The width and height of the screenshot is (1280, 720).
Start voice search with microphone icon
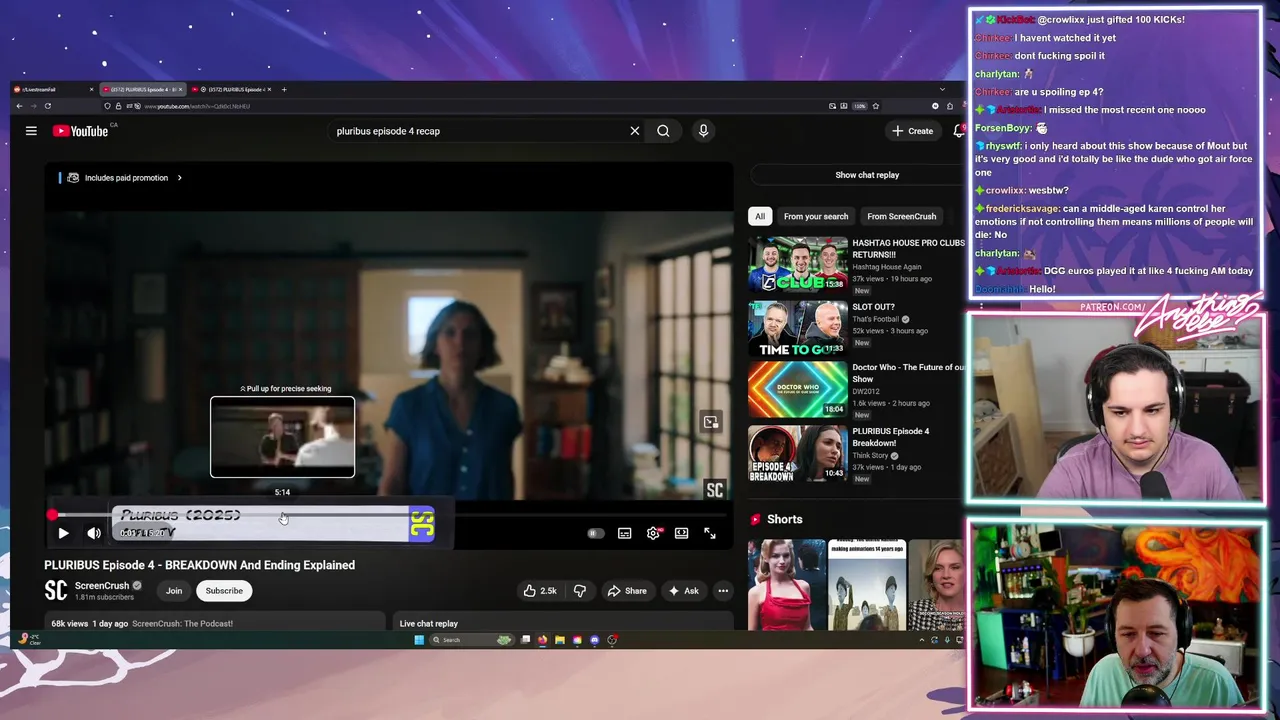click(x=703, y=131)
